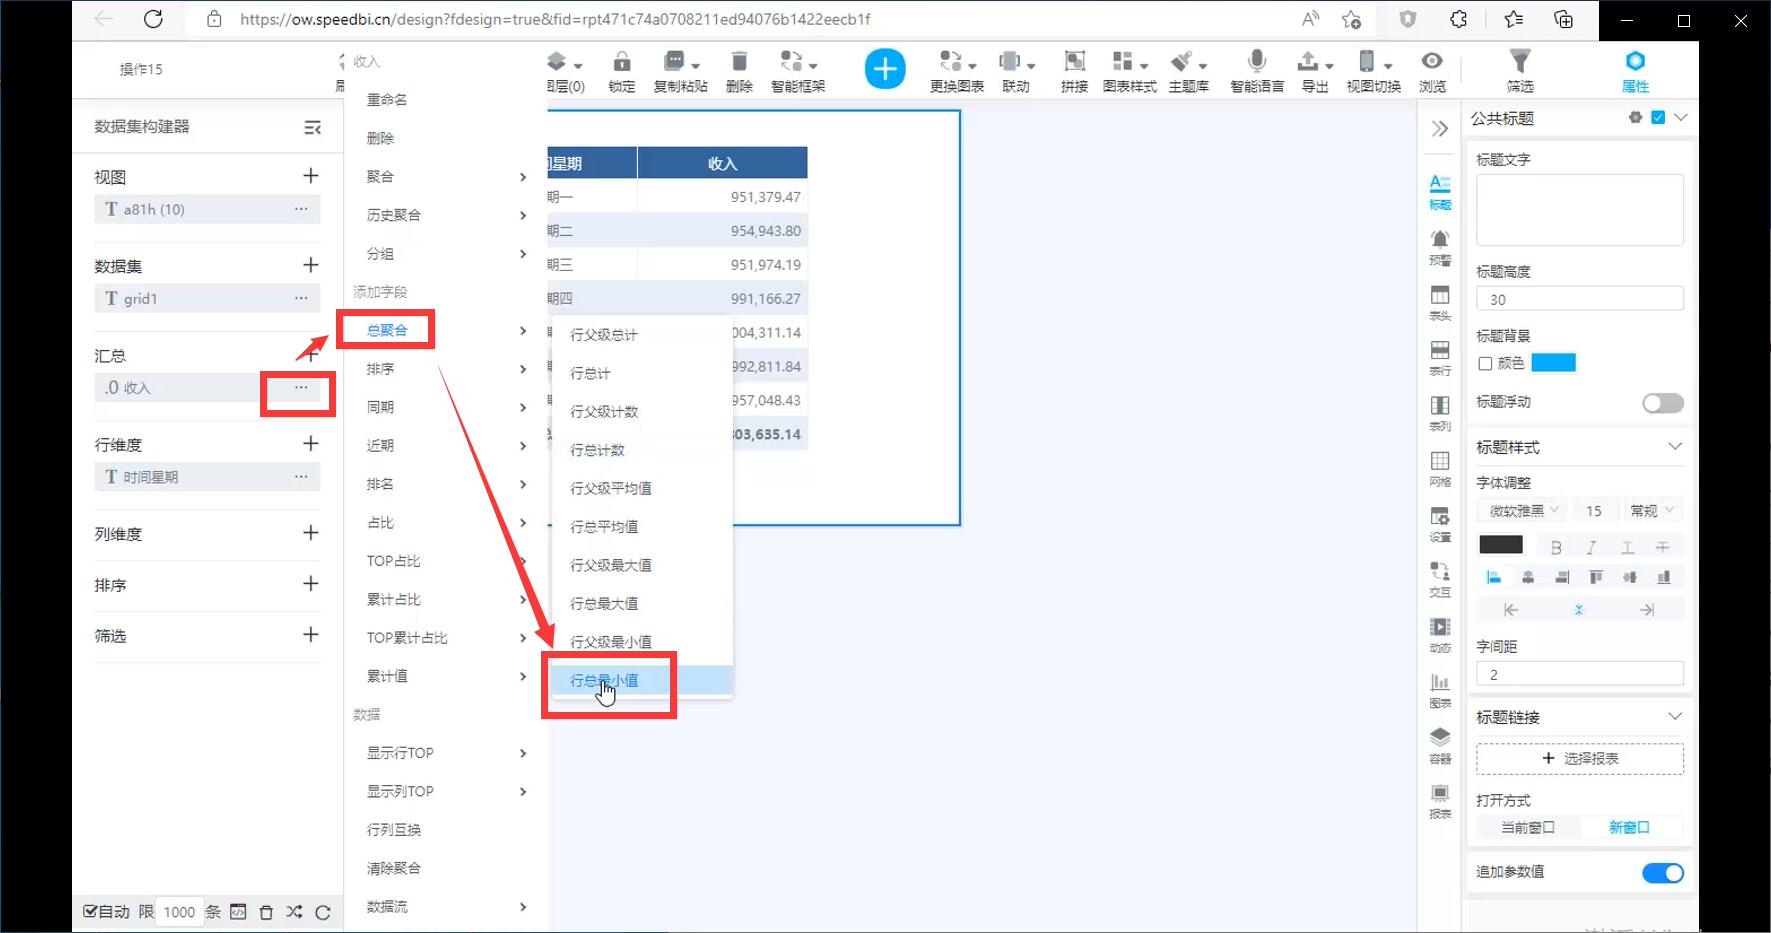Click the 选择报表 report picker button
This screenshot has width=1771, height=933.
point(1579,758)
